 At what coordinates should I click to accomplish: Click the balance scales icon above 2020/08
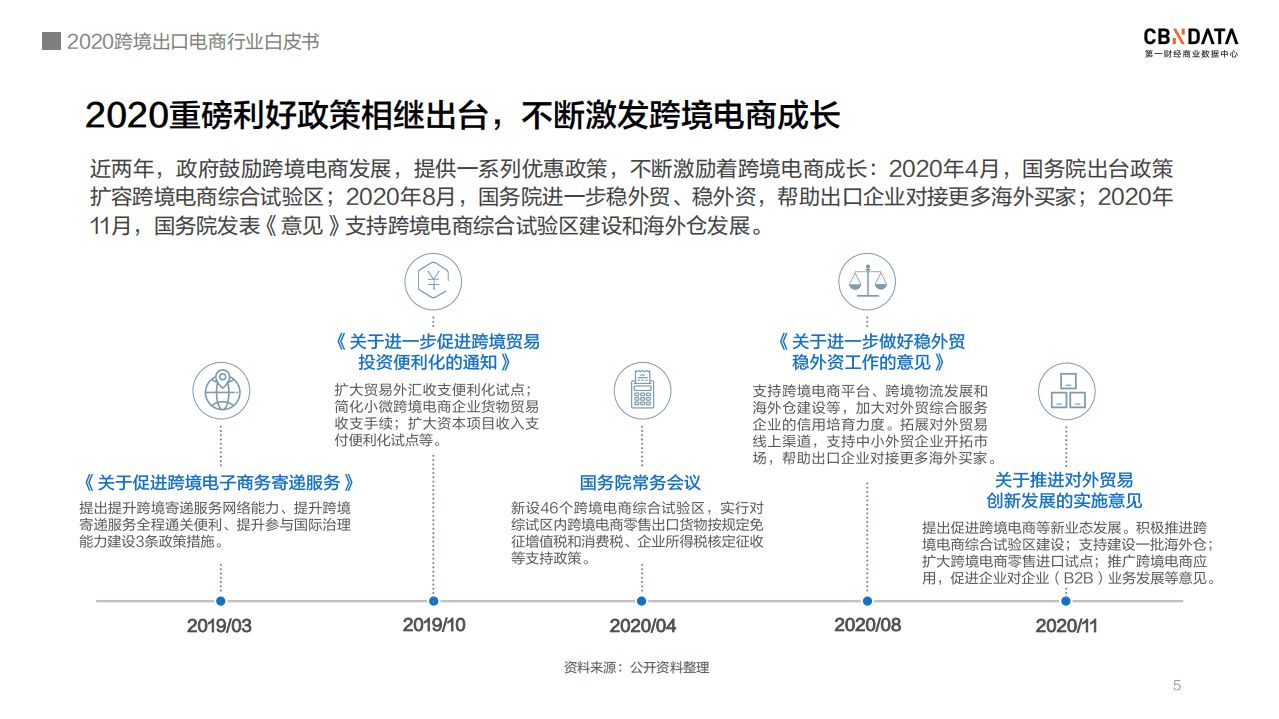coord(866,281)
